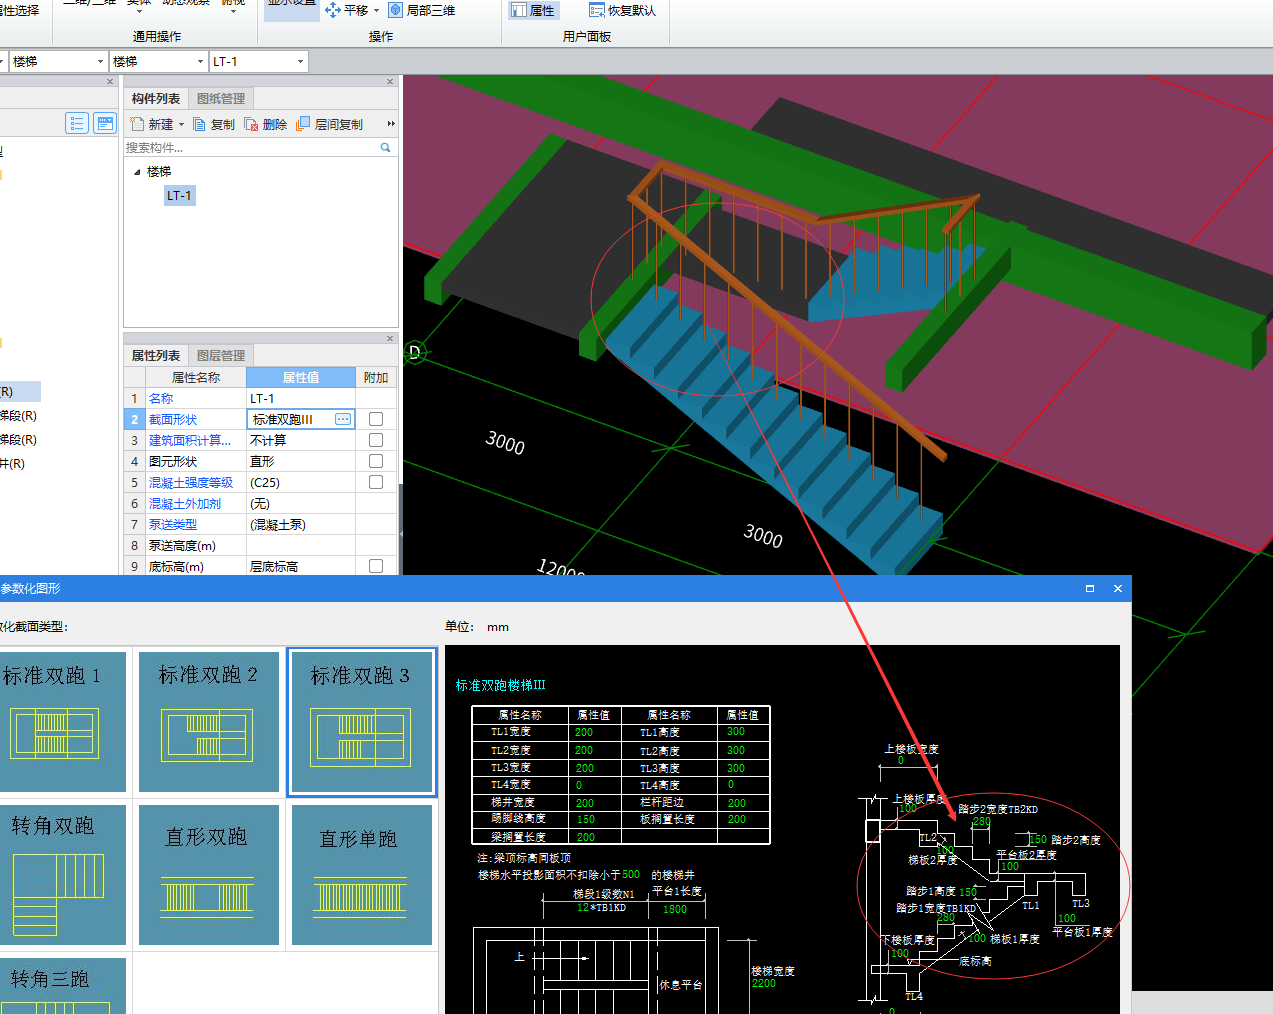Click the 新建 new component icon

tap(138, 124)
